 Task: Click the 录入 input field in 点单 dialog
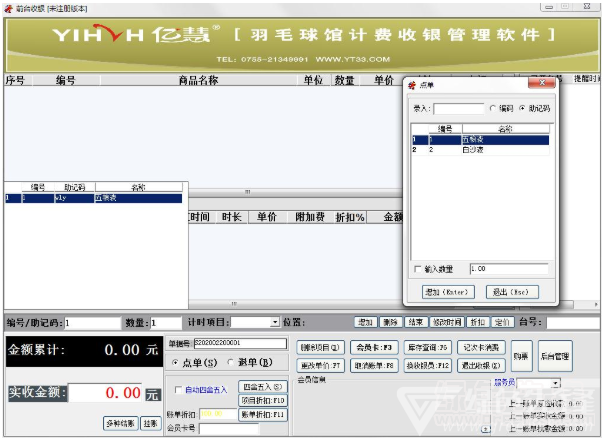tap(459, 109)
